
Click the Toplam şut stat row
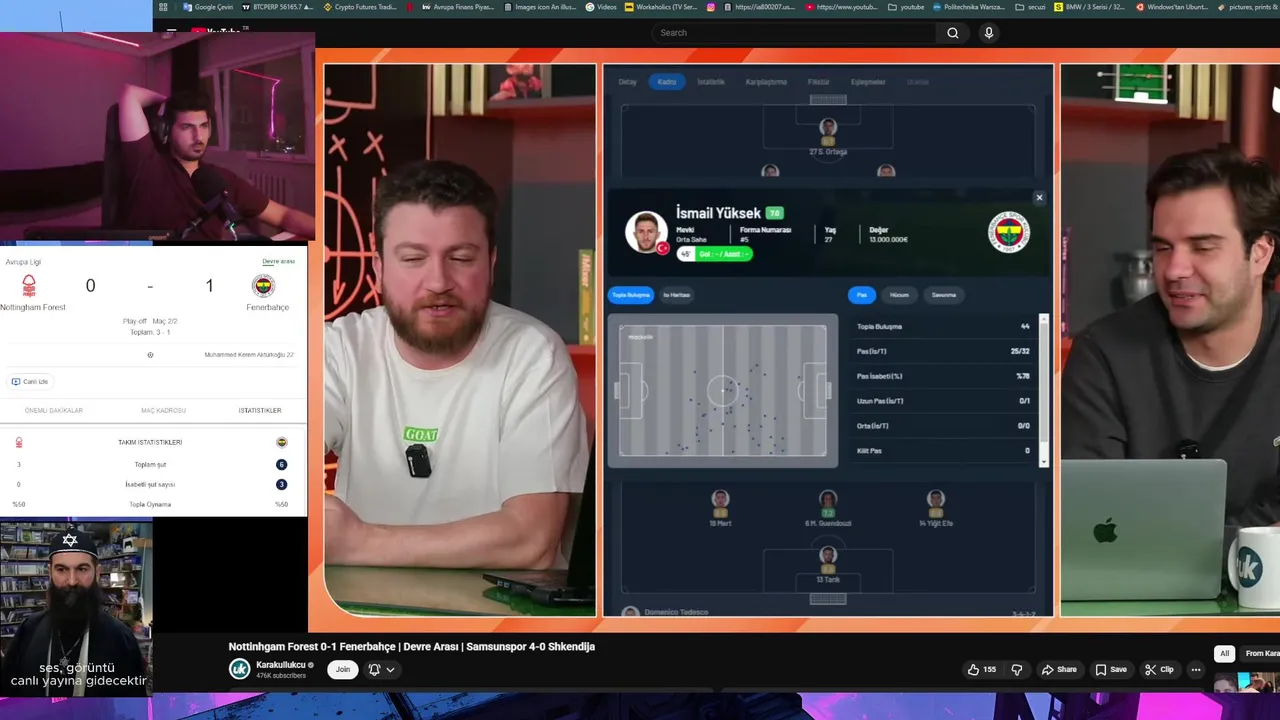pos(150,464)
